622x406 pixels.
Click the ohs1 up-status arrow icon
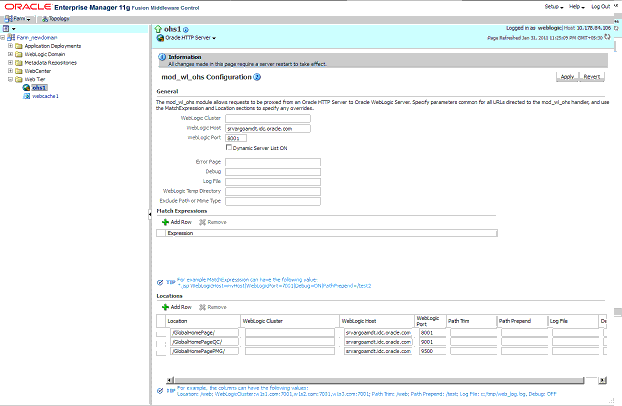(x=158, y=29)
